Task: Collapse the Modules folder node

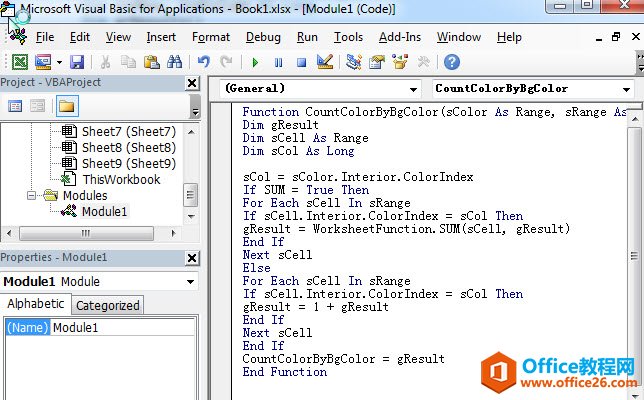Action: [x=31, y=195]
